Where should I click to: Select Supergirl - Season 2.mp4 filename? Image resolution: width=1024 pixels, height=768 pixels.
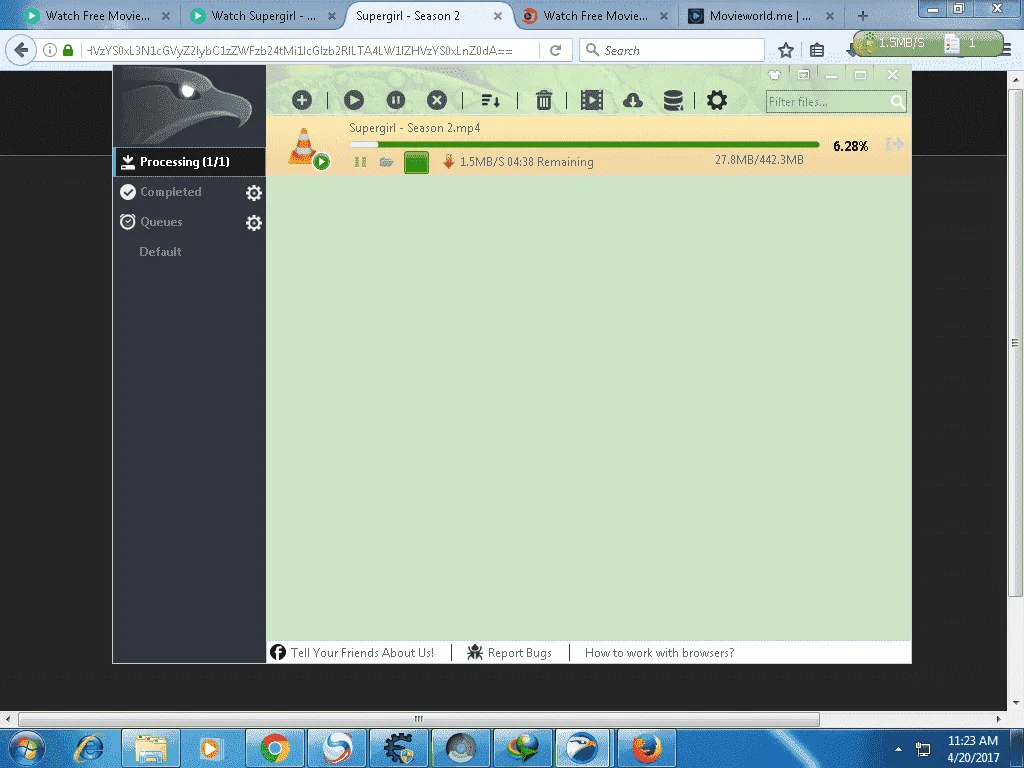pyautogui.click(x=415, y=128)
